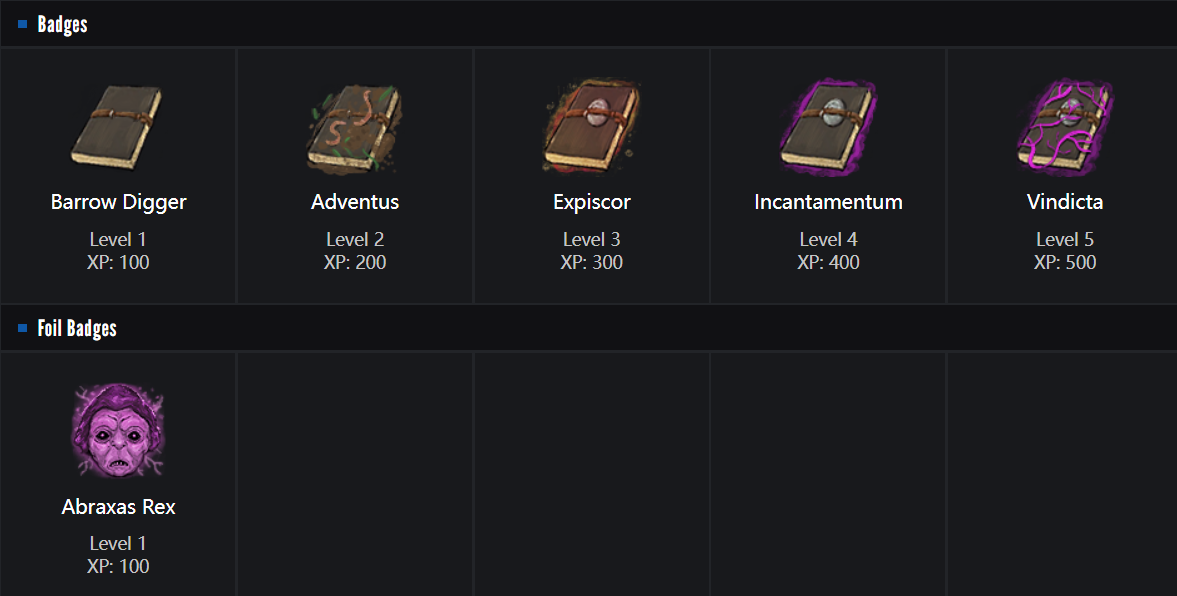
Task: Click the blue marker beside Foil Badges
Action: pos(23,328)
